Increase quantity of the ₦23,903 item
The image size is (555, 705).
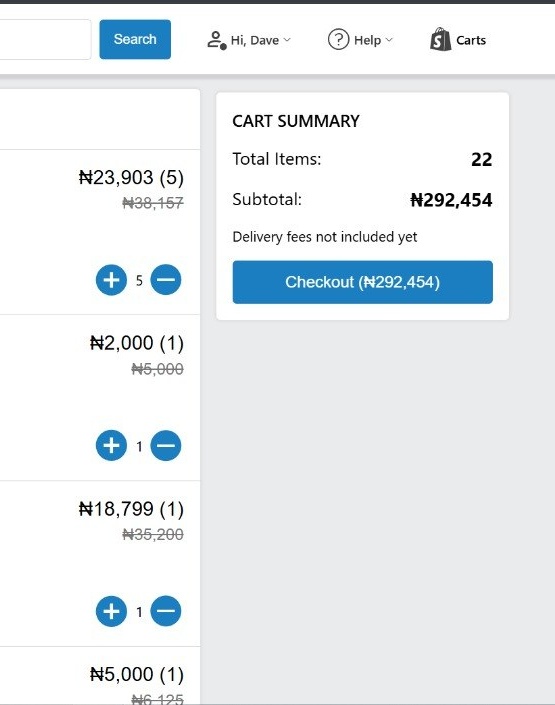[x=112, y=280]
